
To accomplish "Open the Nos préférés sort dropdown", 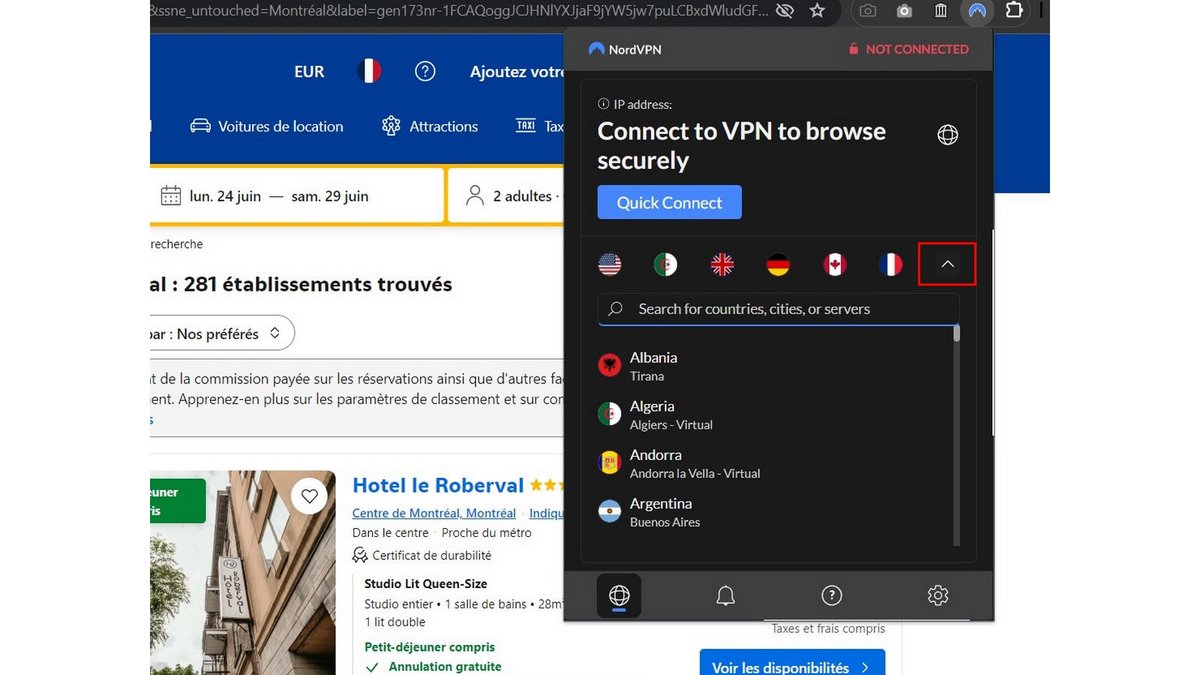I will pyautogui.click(x=222, y=334).
